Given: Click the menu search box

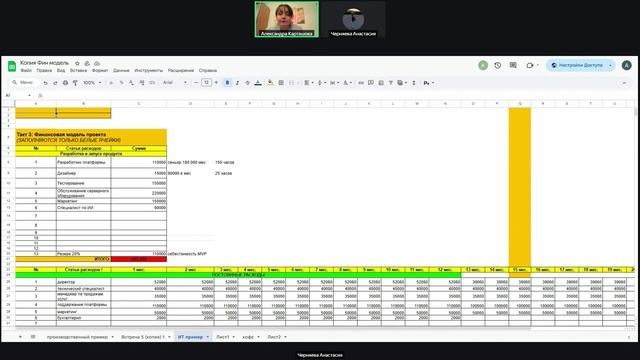Looking at the screenshot, I should pyautogui.click(x=23, y=83).
